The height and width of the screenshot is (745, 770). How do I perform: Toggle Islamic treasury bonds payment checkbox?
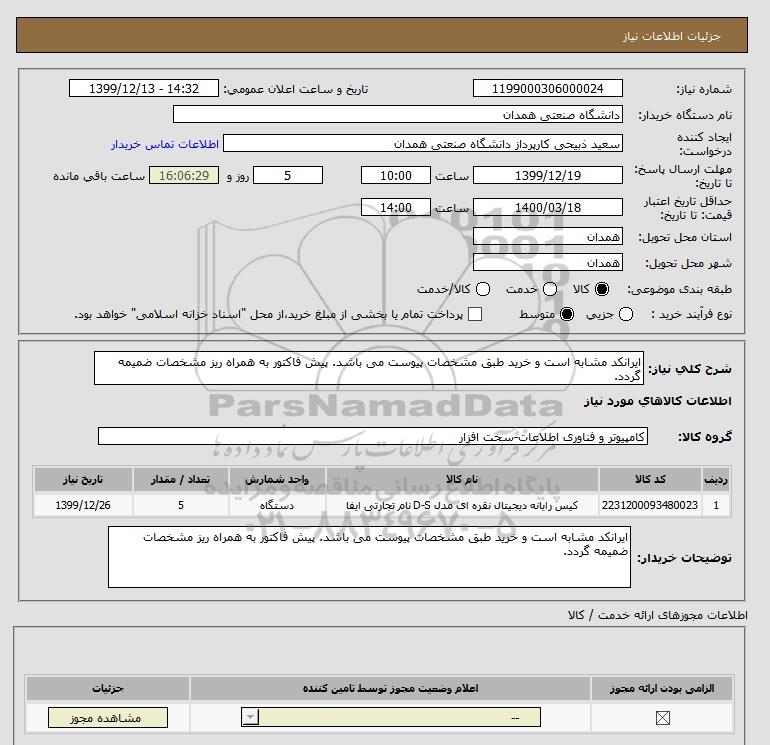pyautogui.click(x=475, y=314)
